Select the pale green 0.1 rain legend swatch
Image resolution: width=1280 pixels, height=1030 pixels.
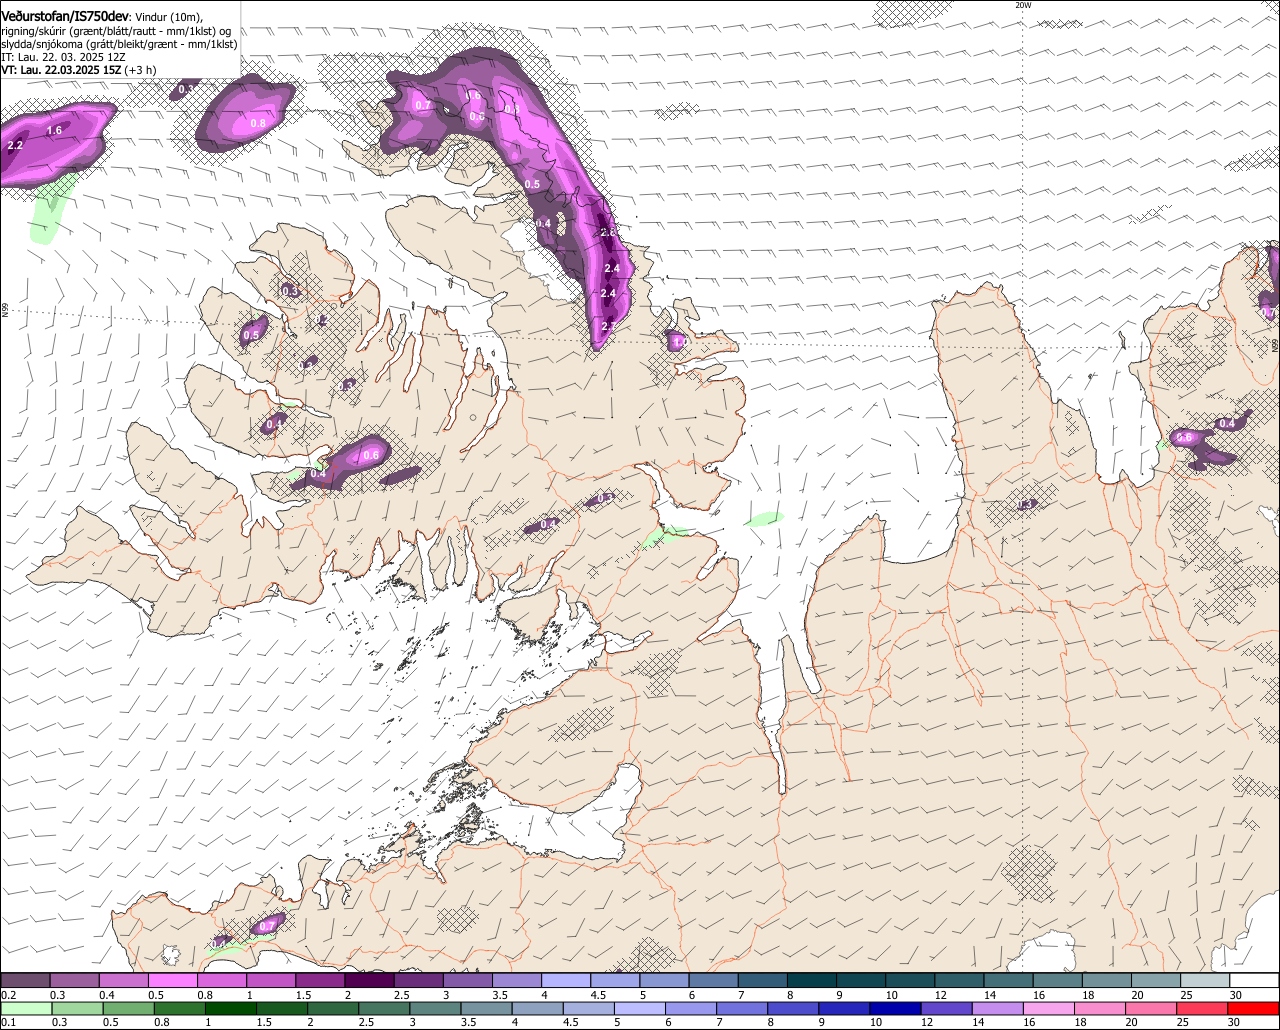(25, 1009)
